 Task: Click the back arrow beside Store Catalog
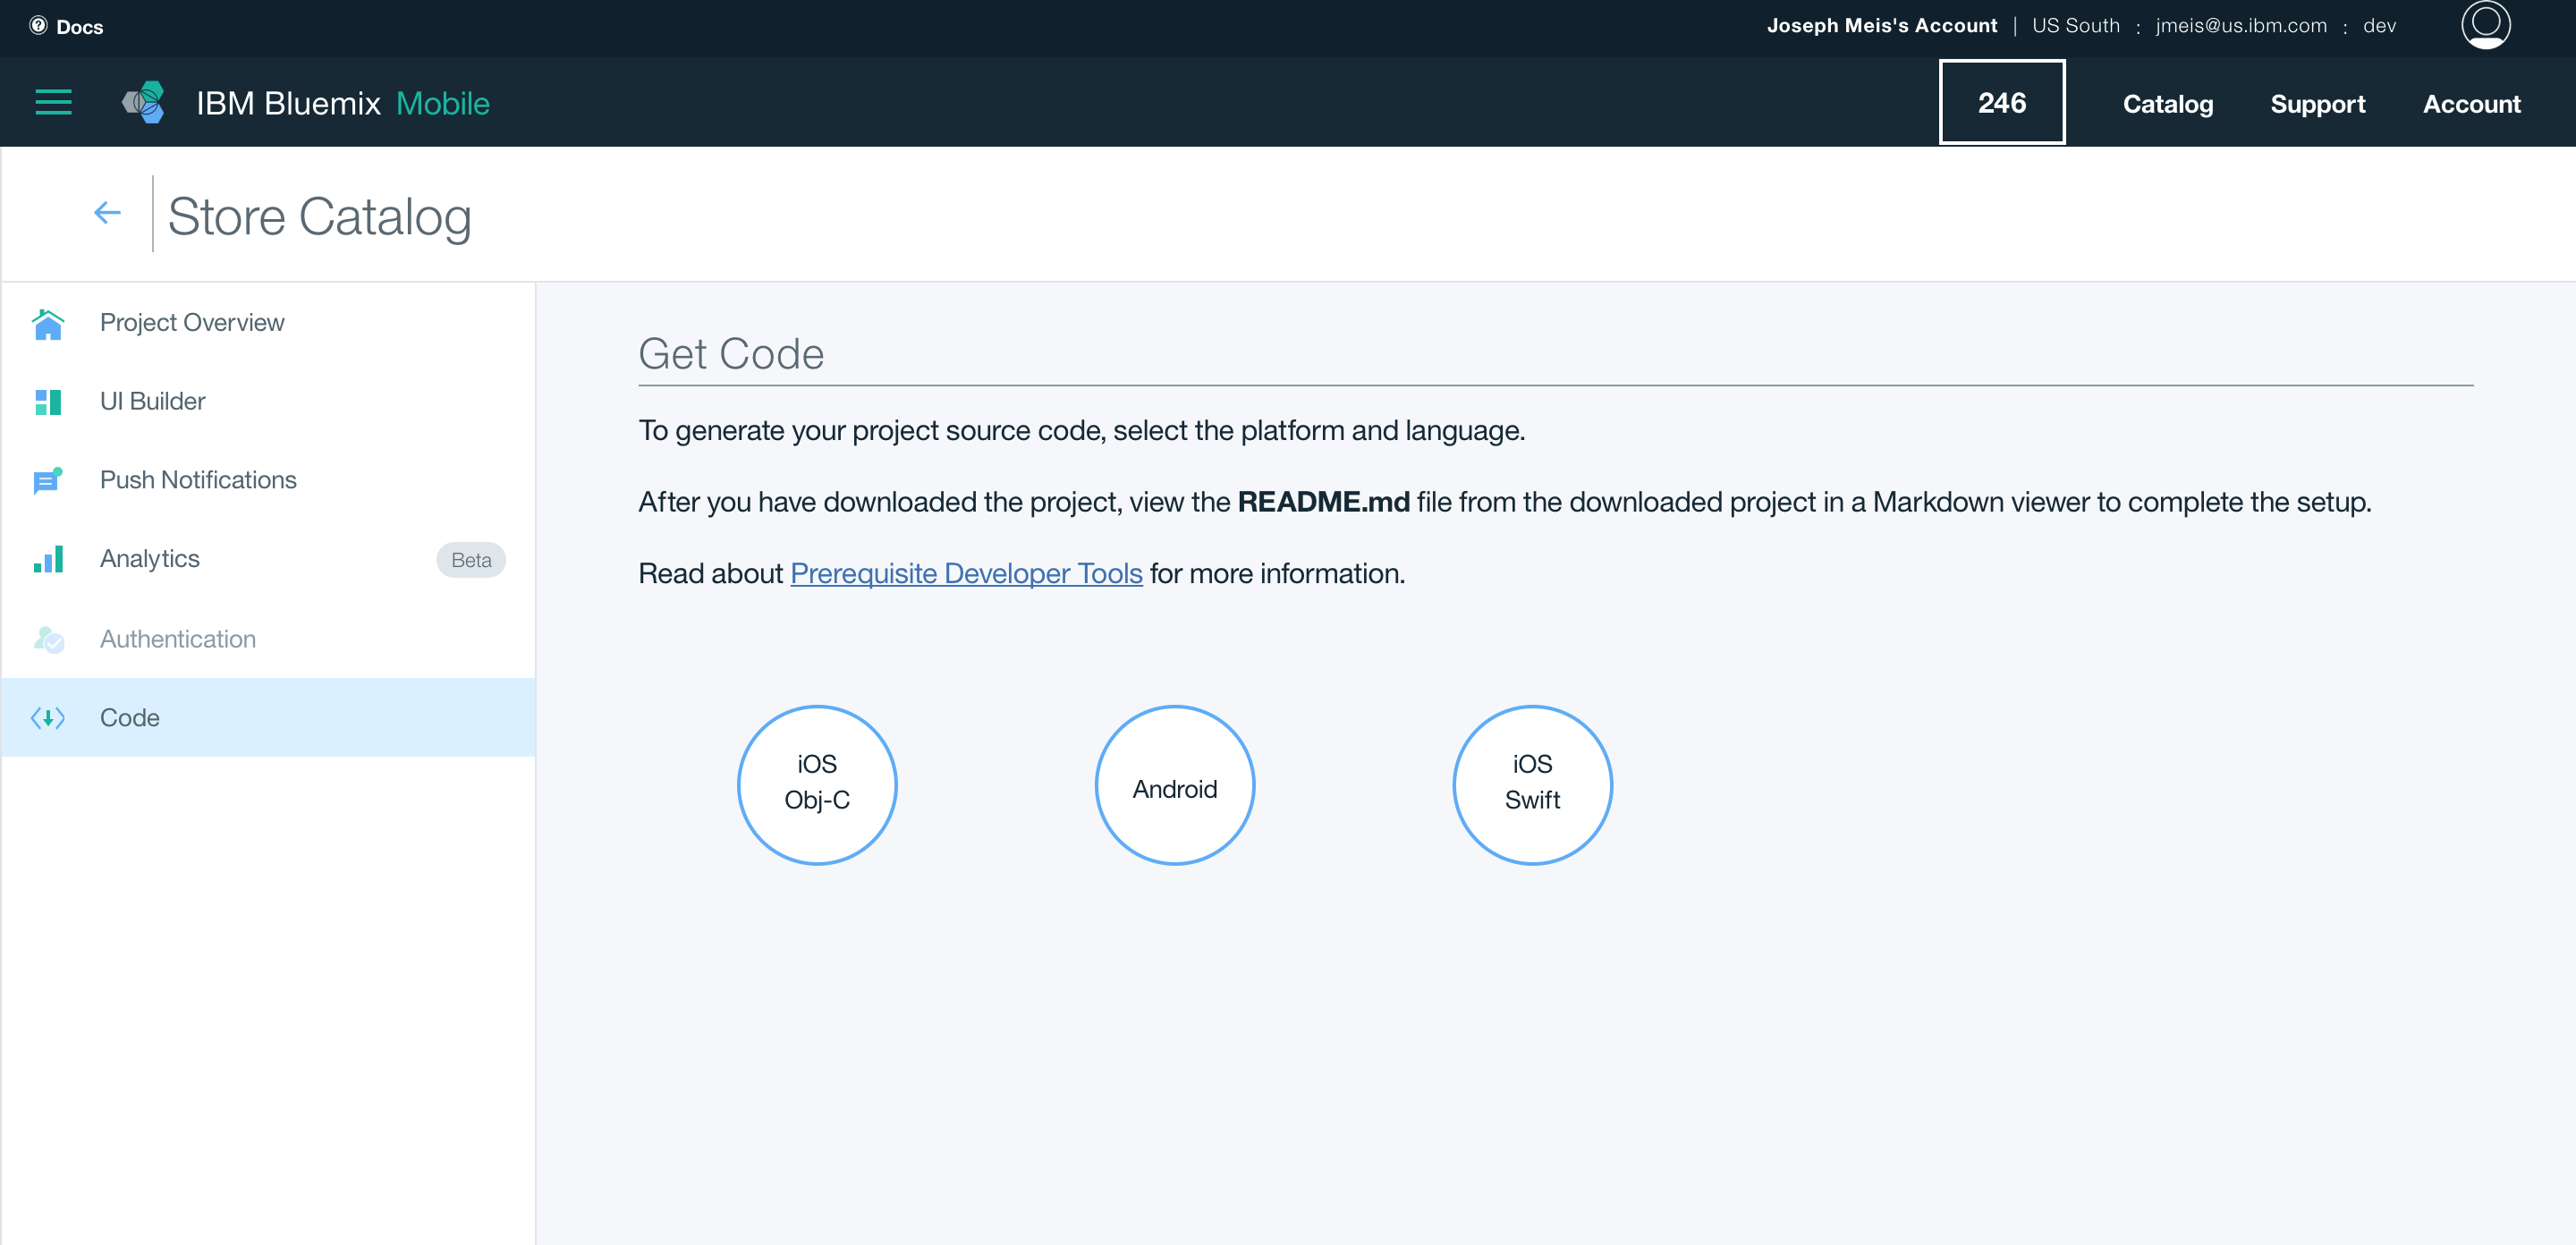(107, 212)
